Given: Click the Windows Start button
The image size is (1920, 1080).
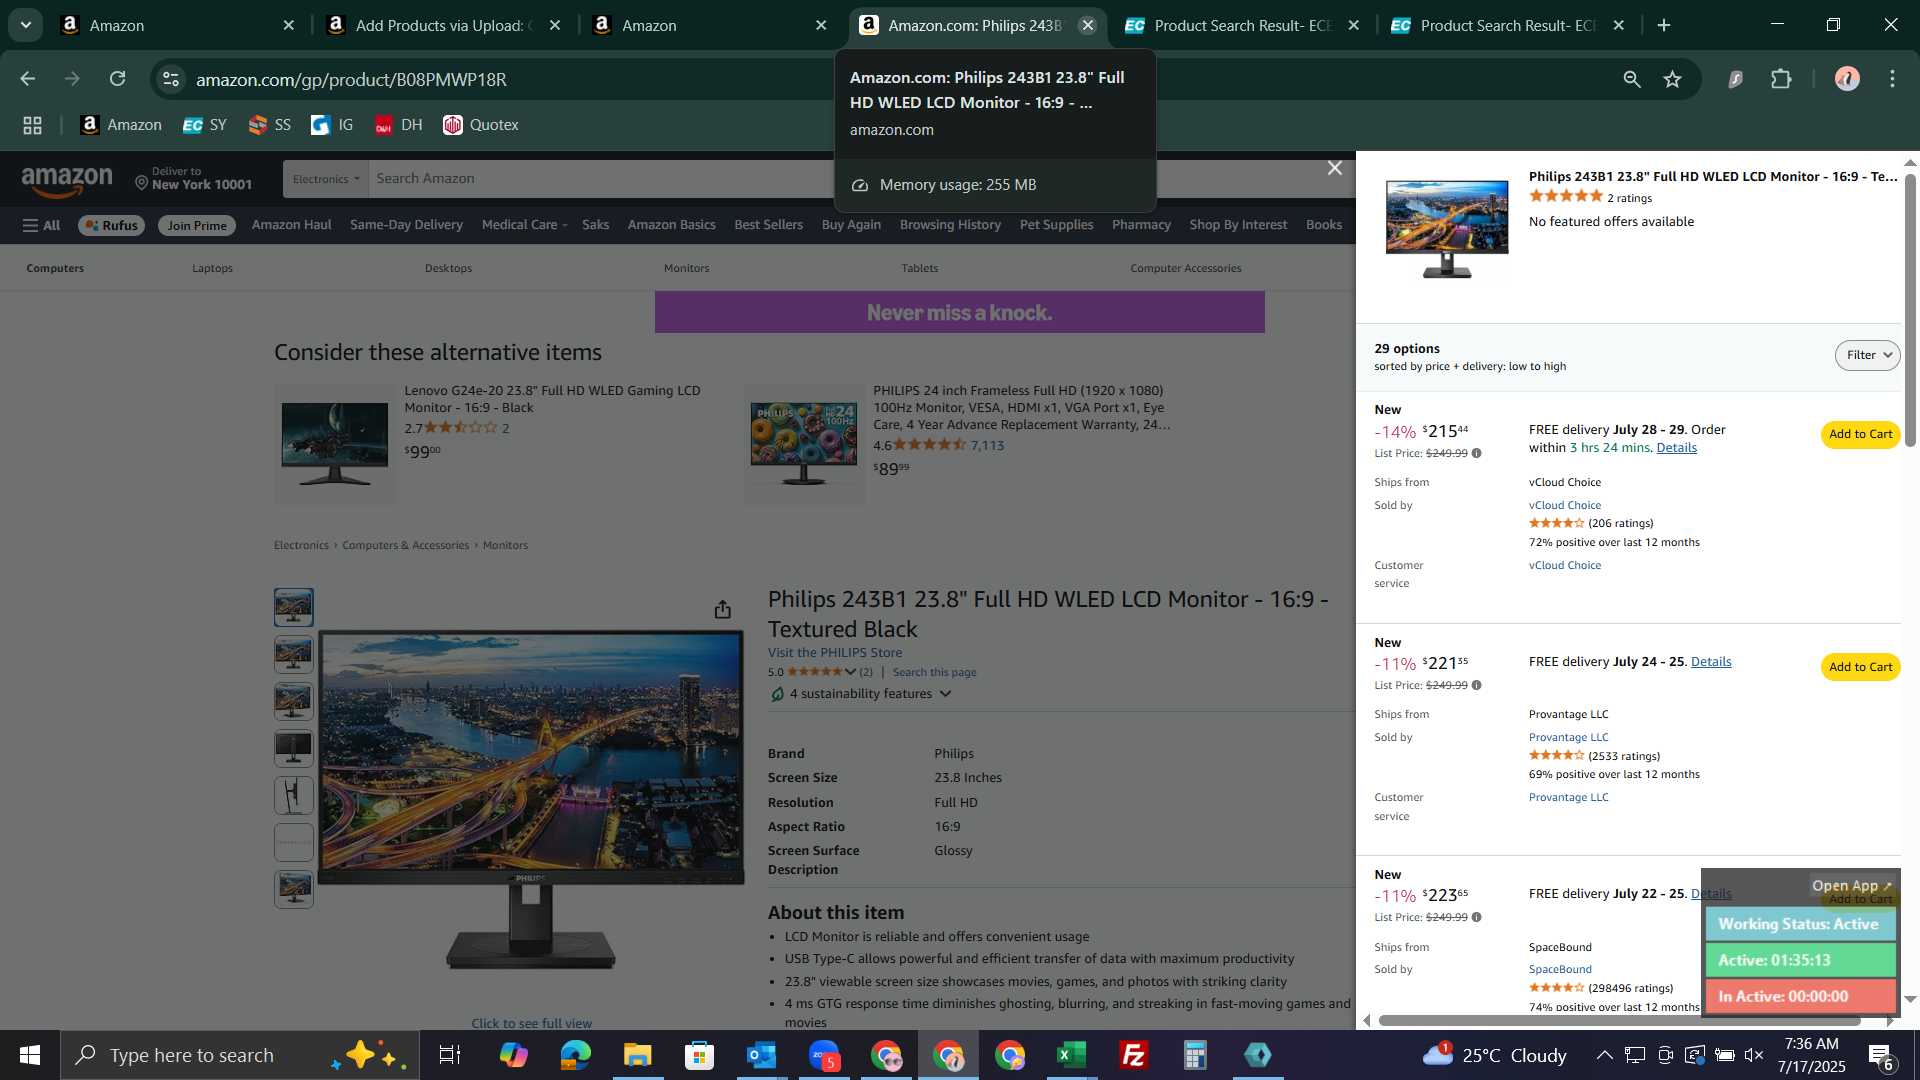Looking at the screenshot, I should [x=29, y=1055].
